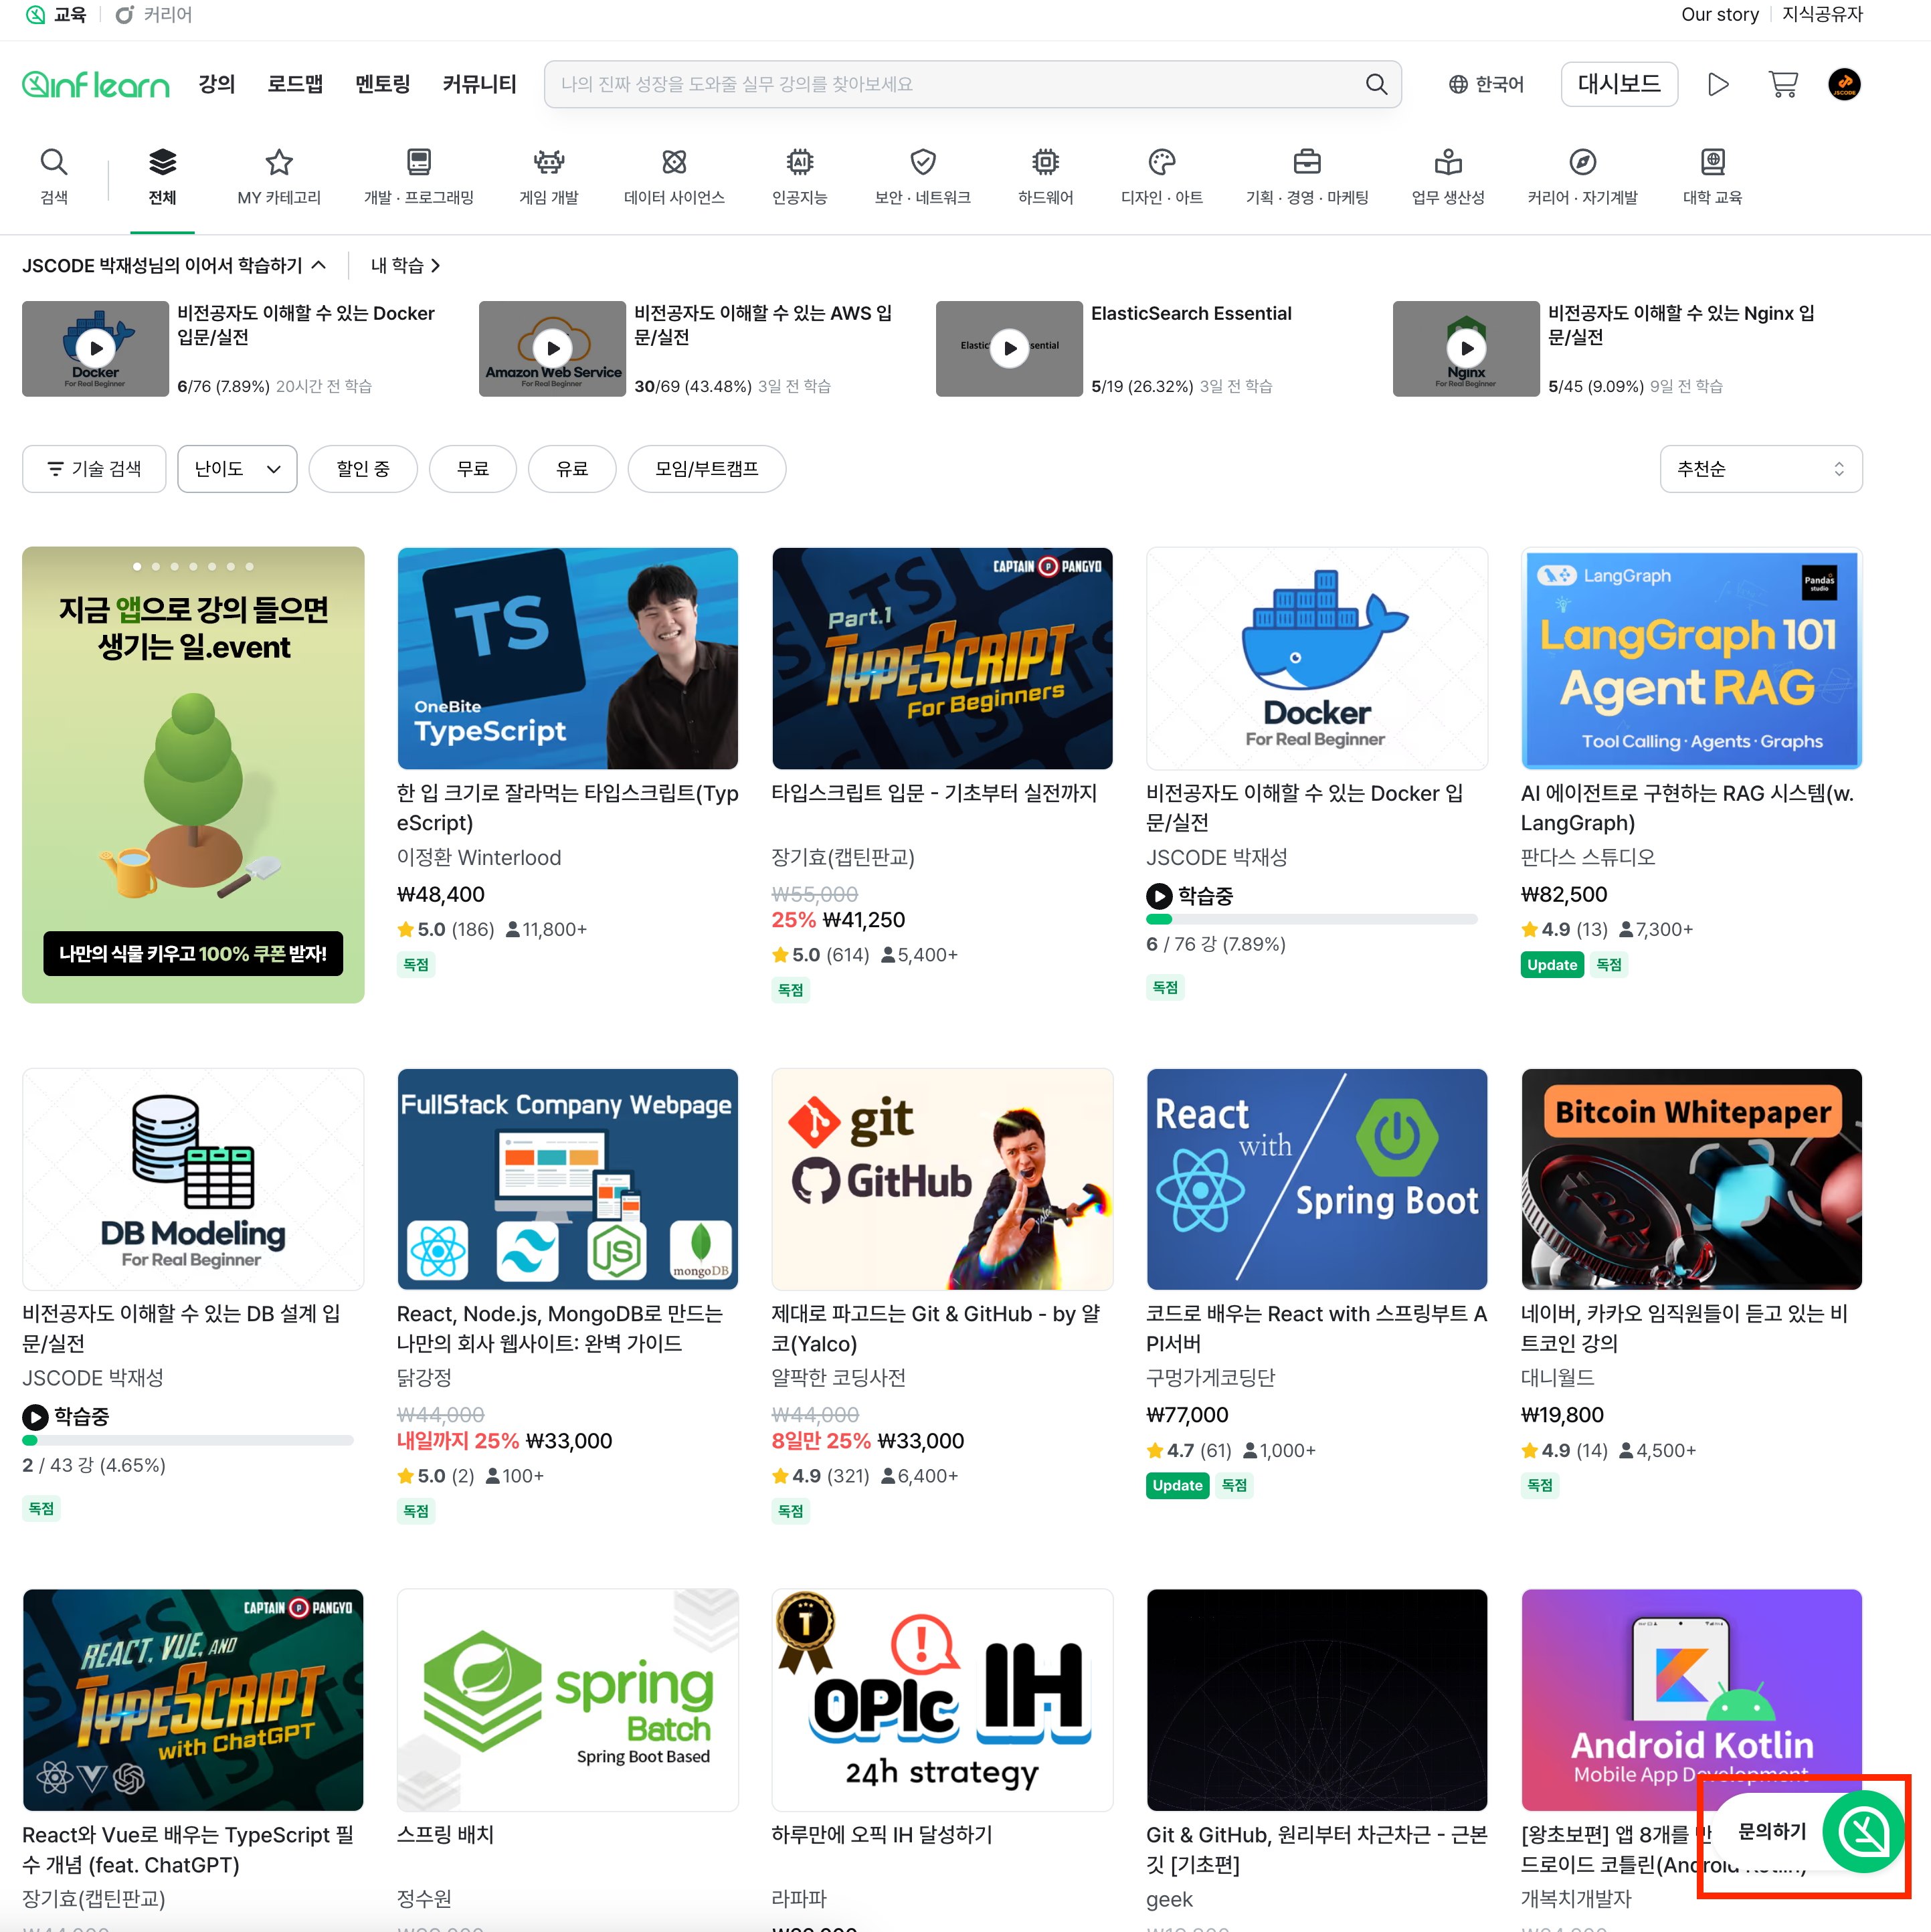
Task: Collapse the JSCODE 박재성님의 이어서 학습하기 section
Action: tap(175, 265)
